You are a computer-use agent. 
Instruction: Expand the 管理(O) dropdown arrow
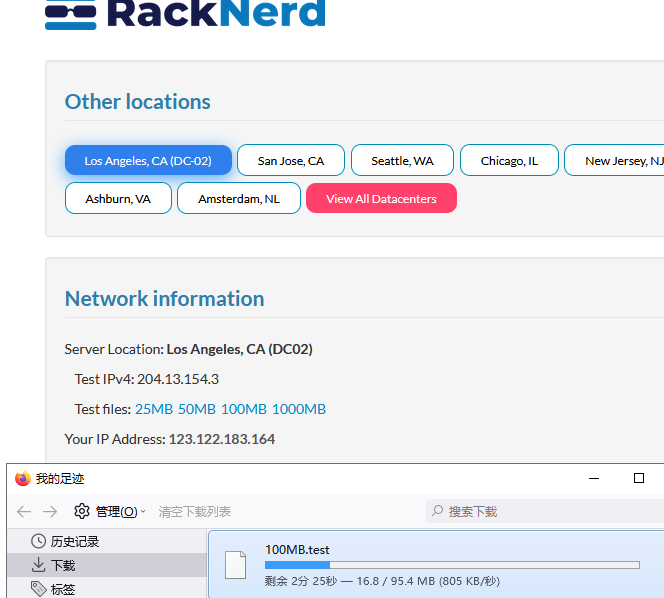click(x=143, y=512)
